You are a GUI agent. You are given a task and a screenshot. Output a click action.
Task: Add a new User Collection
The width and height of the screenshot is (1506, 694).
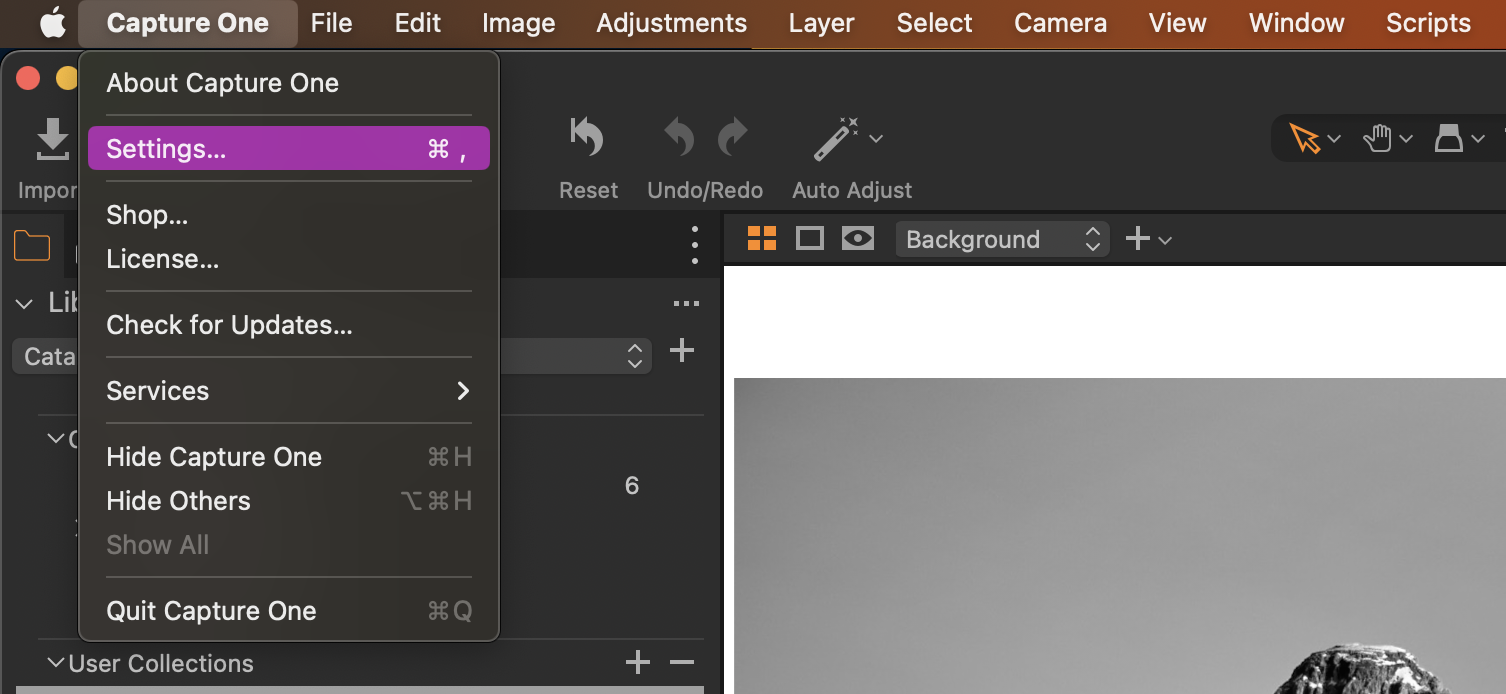(x=637, y=662)
